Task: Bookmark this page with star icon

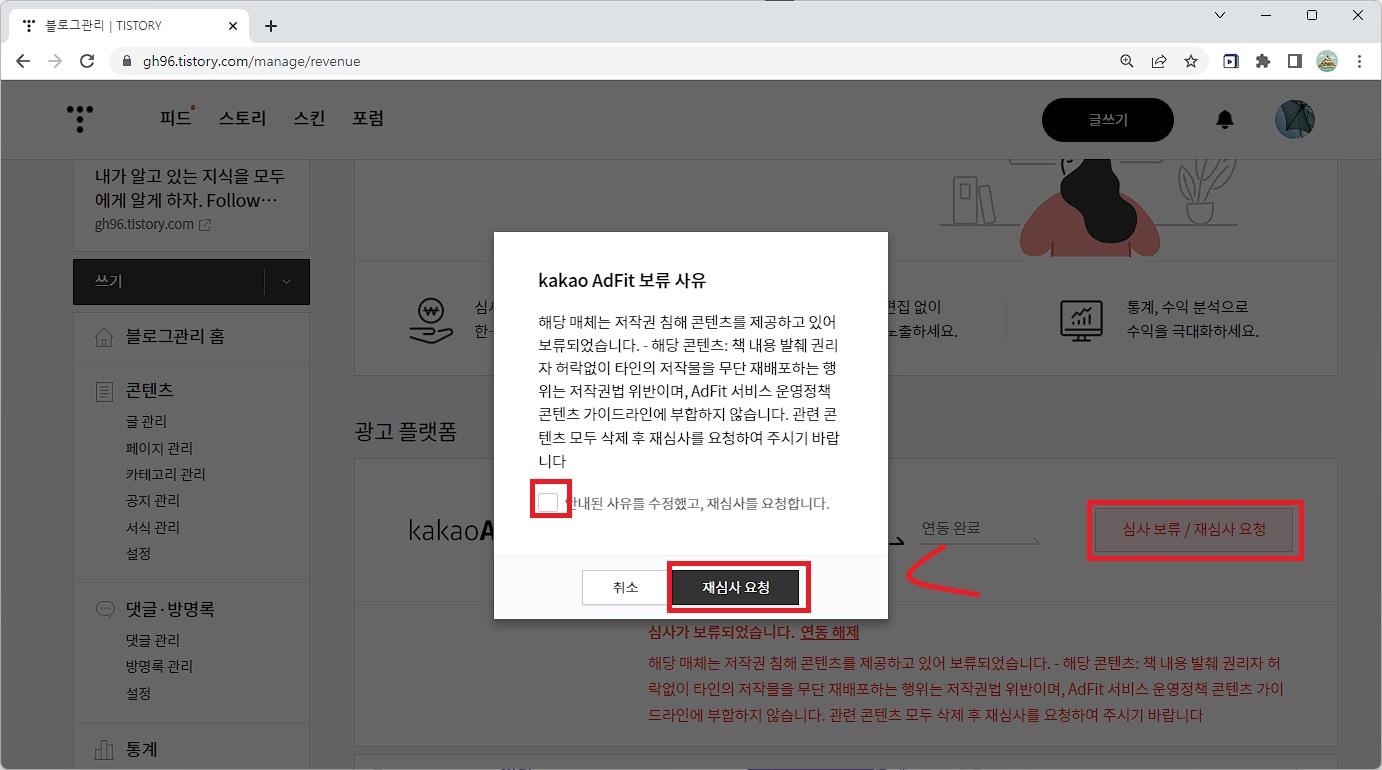Action: pos(1191,61)
